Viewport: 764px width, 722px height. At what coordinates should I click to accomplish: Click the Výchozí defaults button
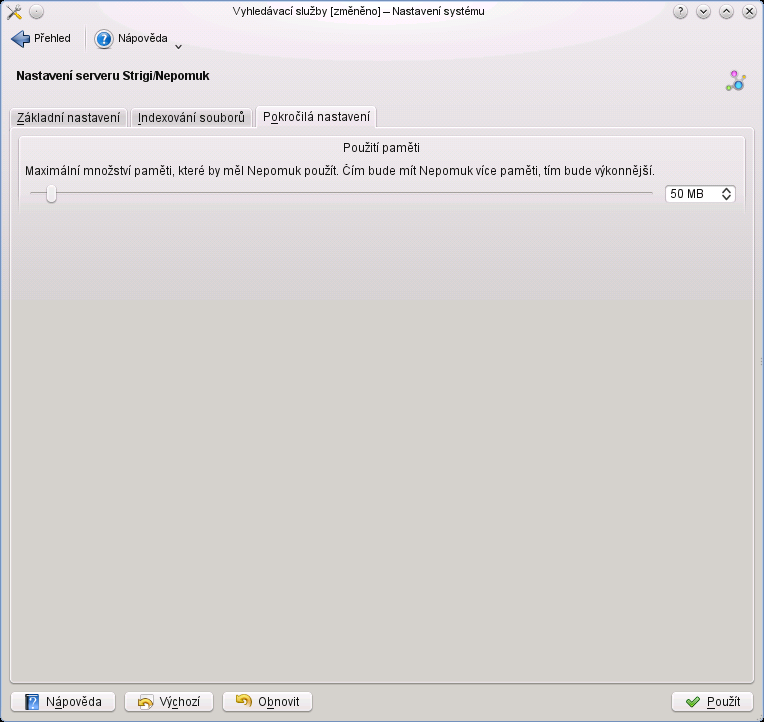pos(169,702)
